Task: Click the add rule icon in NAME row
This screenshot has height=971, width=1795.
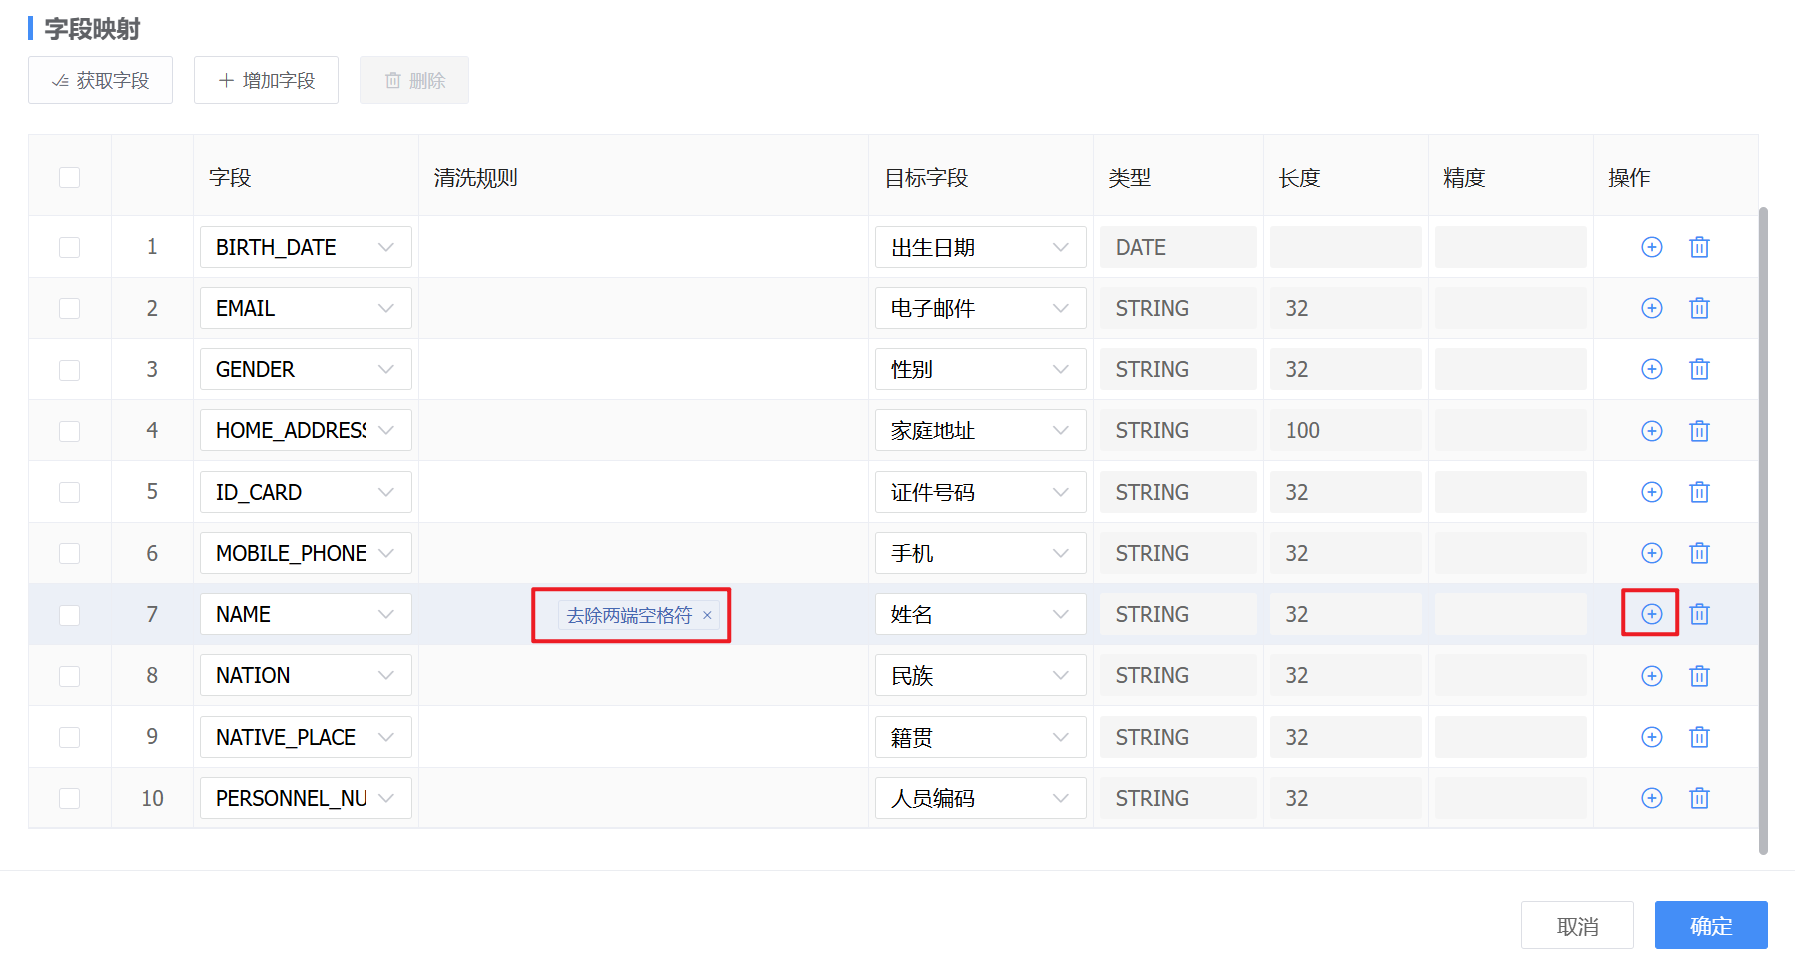Action: pyautogui.click(x=1651, y=614)
